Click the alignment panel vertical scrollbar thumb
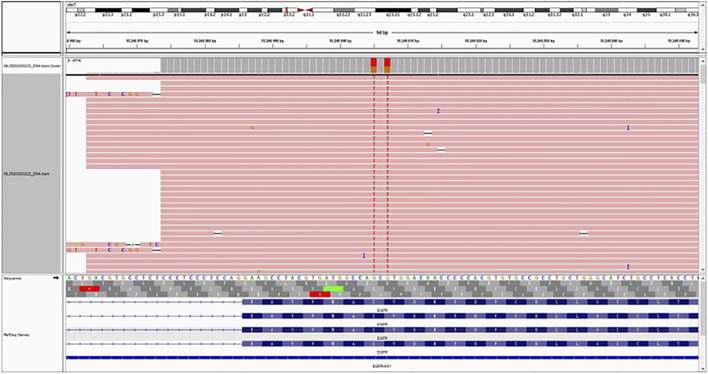This screenshot has height=374, width=708. [x=703, y=73]
